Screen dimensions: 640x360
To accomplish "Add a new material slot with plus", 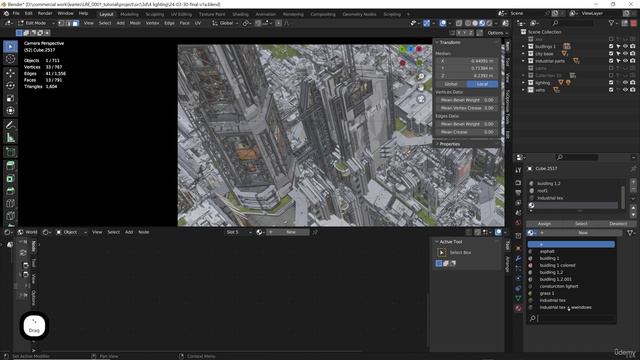I will click(633, 182).
